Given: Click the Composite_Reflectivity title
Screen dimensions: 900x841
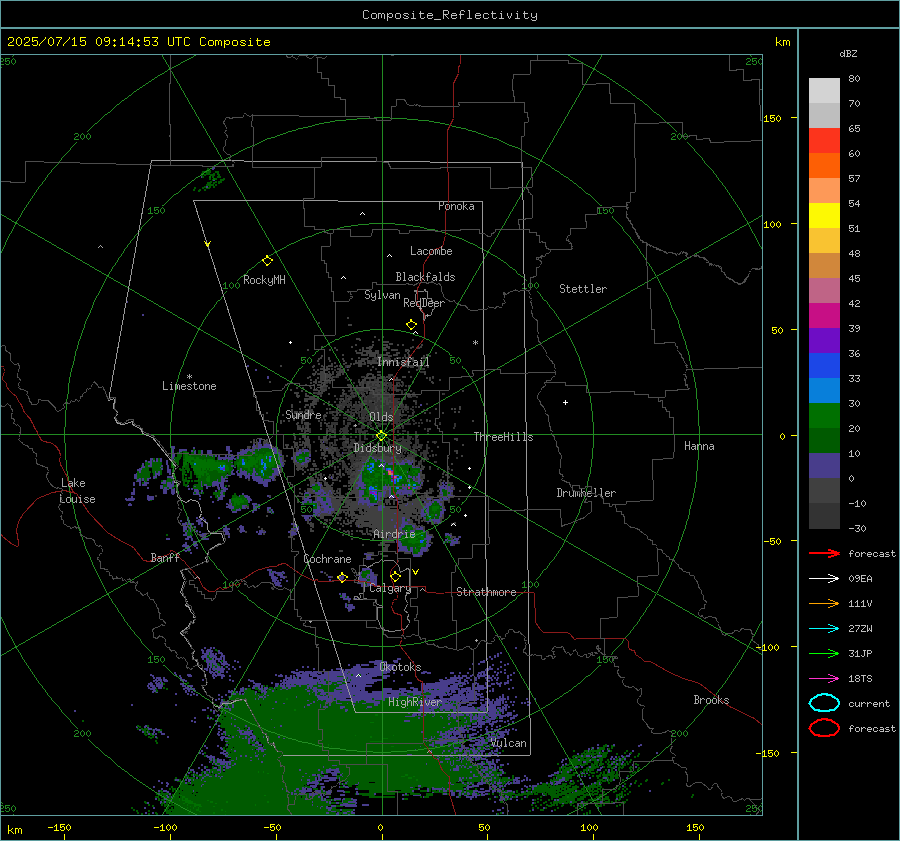Looking at the screenshot, I should (x=449, y=15).
